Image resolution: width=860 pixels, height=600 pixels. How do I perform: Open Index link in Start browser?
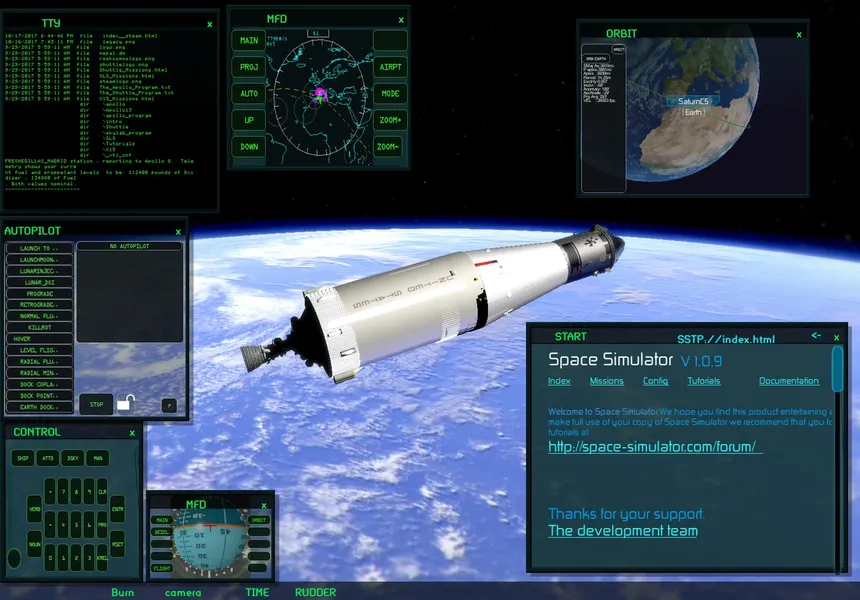click(559, 381)
